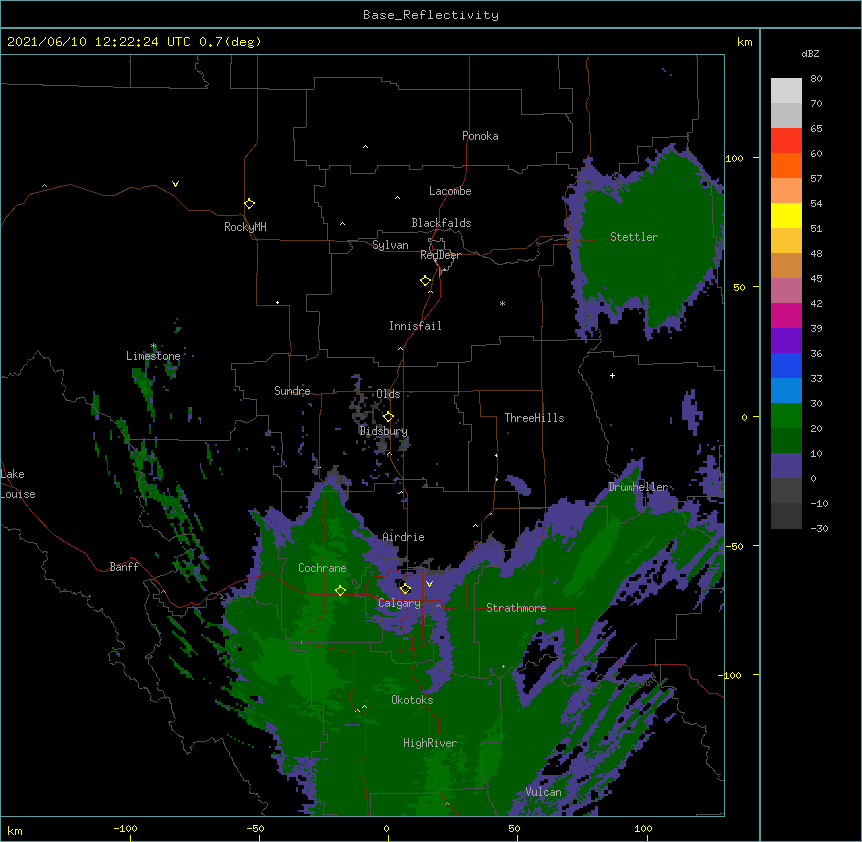This screenshot has width=862, height=842.
Task: Click the Didsbury town label
Action: (x=384, y=431)
